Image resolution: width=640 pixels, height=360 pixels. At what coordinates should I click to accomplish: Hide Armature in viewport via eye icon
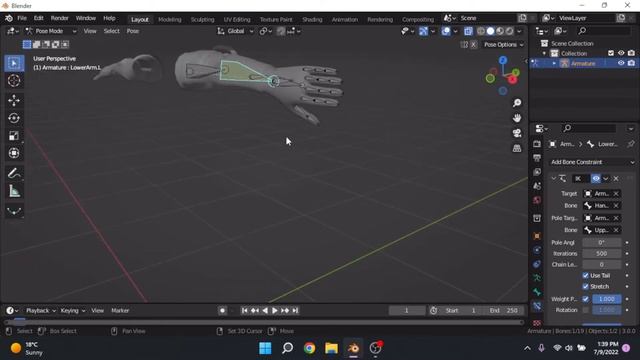[621, 63]
